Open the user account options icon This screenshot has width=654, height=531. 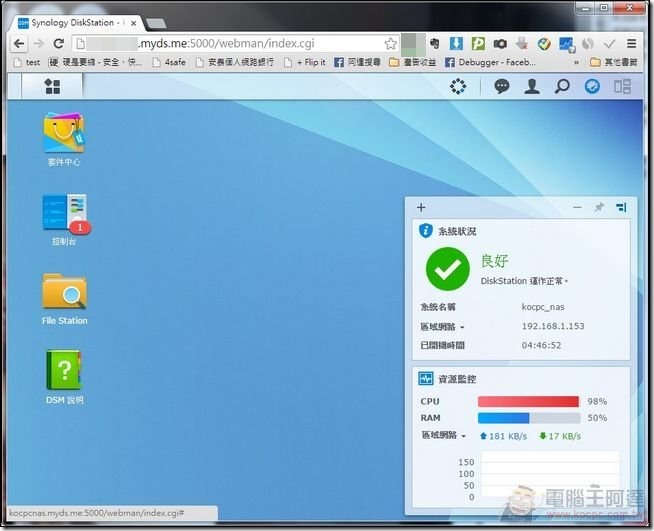532,87
